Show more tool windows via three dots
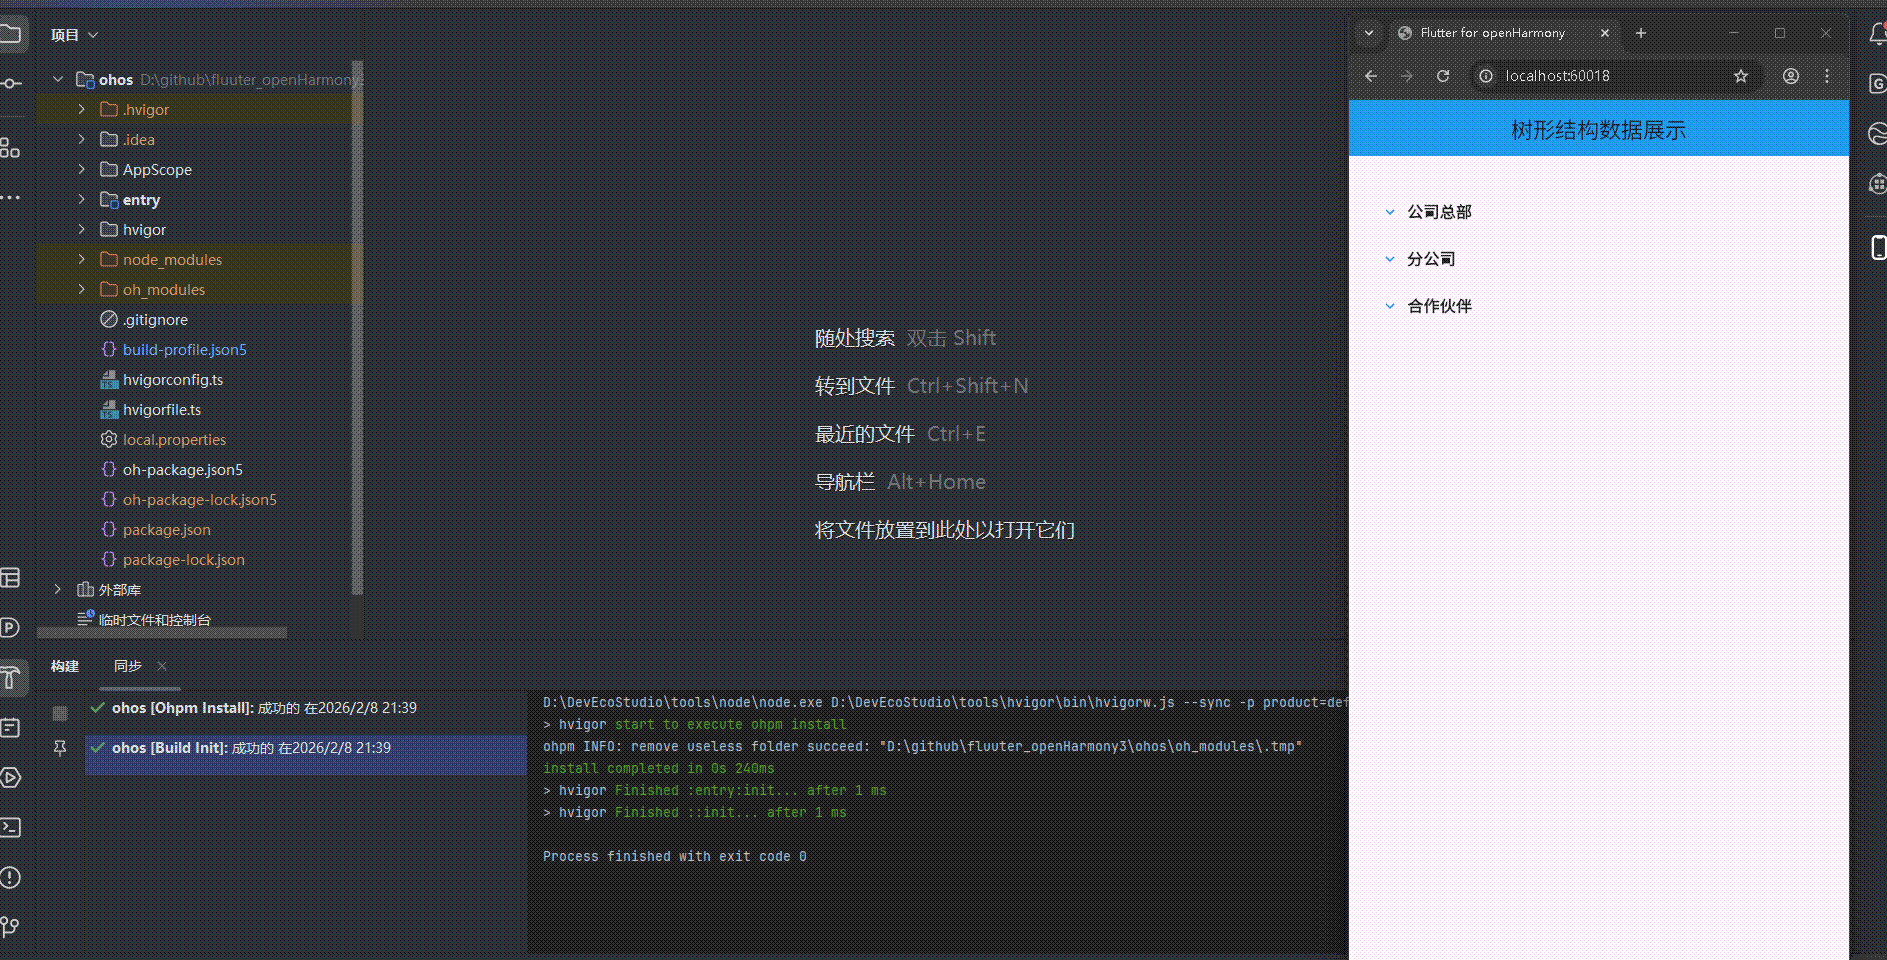 pos(10,197)
